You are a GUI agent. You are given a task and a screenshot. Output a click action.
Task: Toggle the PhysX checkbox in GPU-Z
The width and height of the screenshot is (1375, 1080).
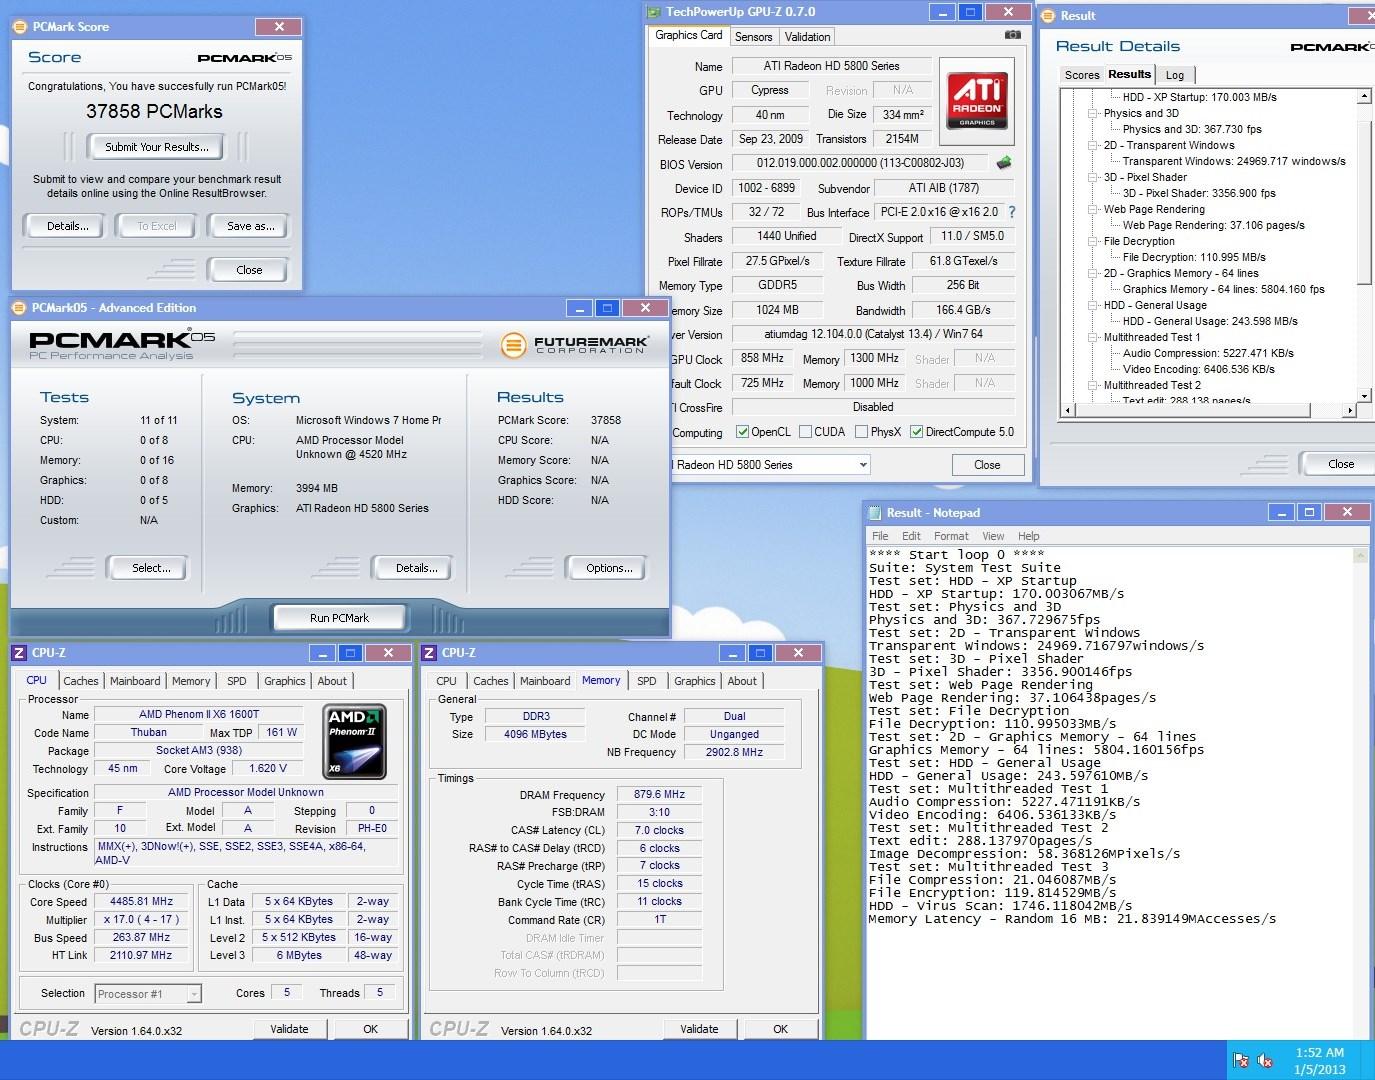861,432
